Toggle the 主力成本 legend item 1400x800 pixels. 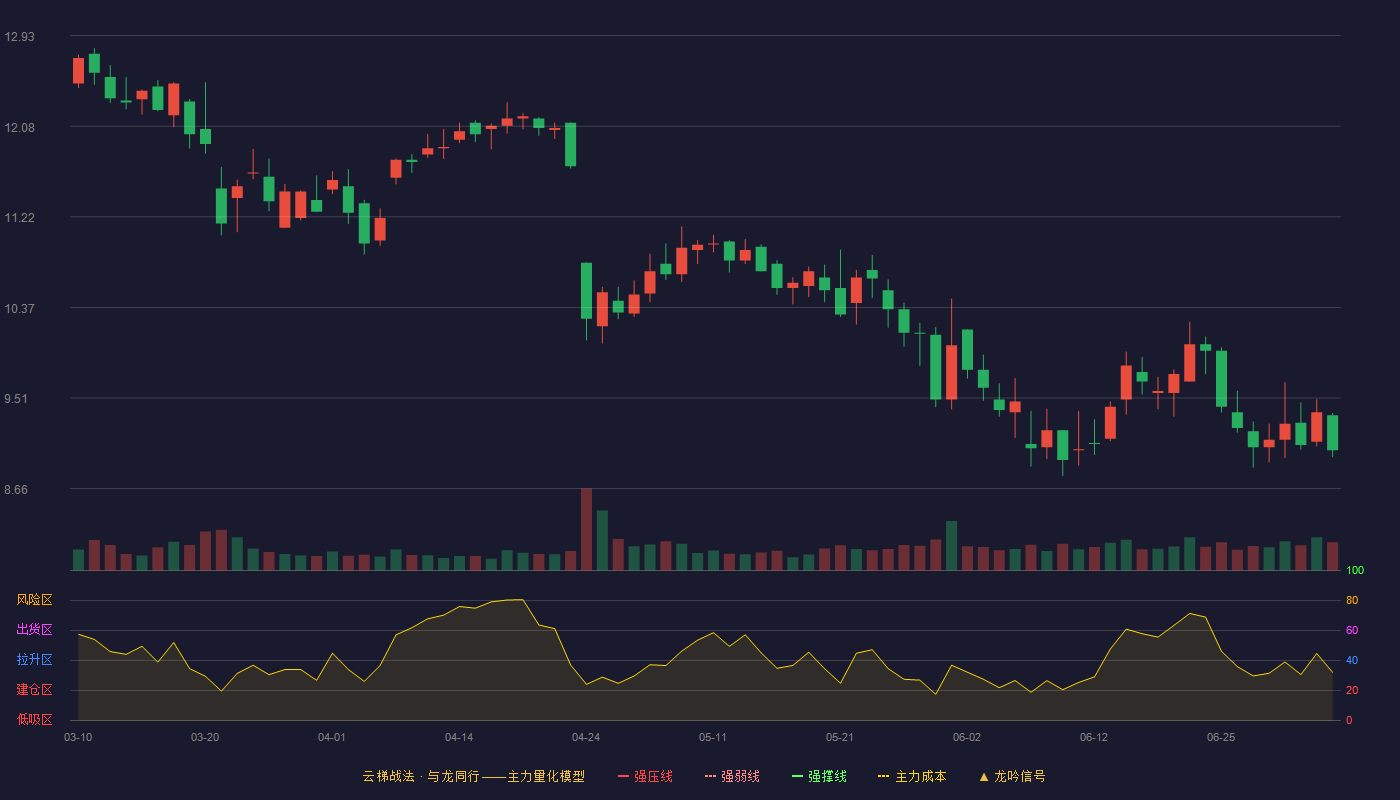point(912,776)
